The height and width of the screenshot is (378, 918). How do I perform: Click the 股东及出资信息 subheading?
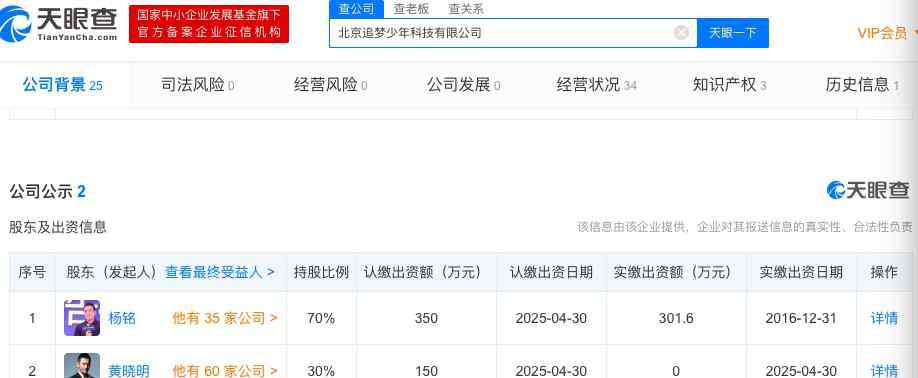click(57, 227)
